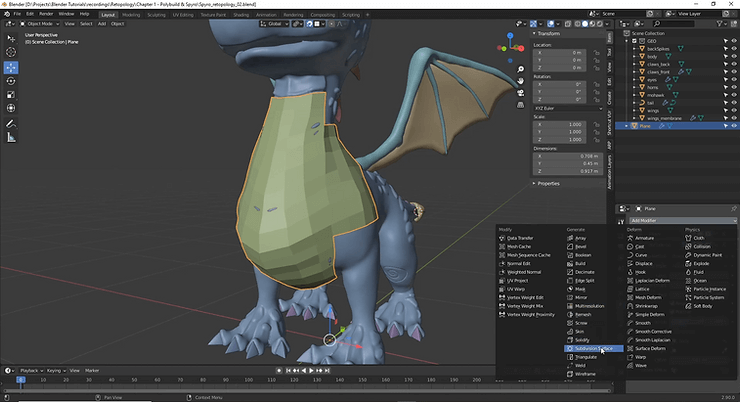Open the Add Modifier dropdown
Image resolution: width=740 pixels, height=402 pixels.
click(x=682, y=220)
